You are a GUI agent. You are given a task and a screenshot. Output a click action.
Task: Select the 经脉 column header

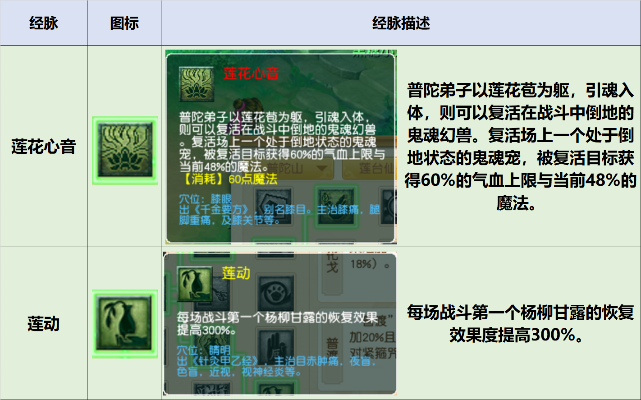(44, 23)
